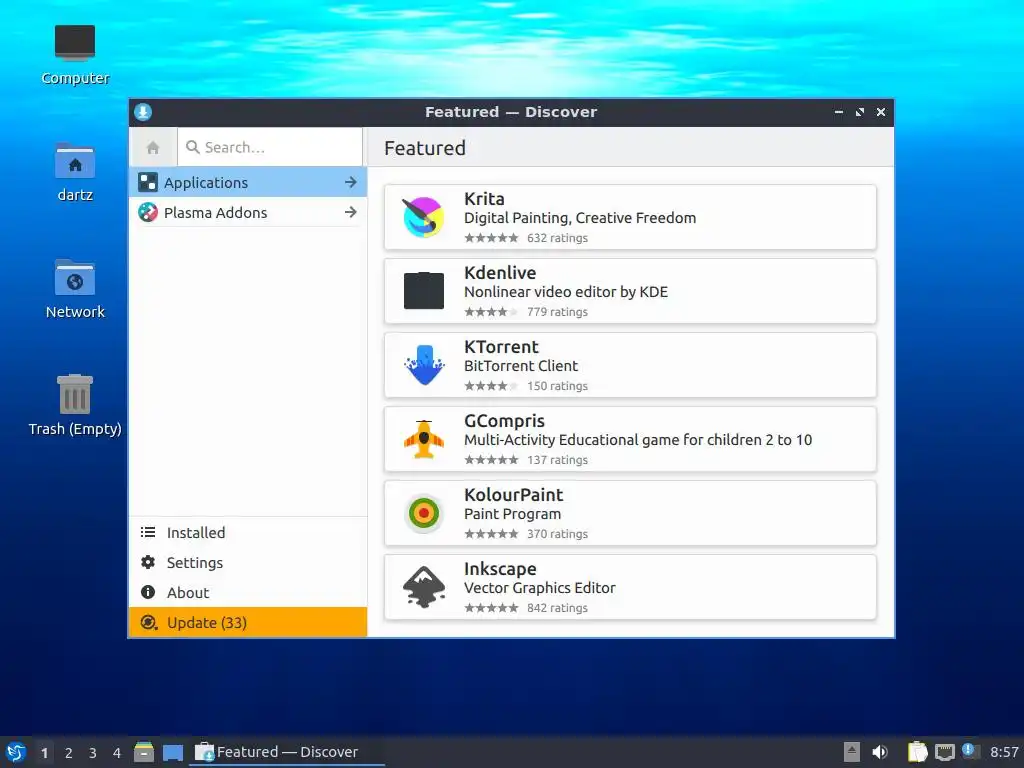Screen dimensions: 1024x768
Task: Click '632 ratings' text on Krita
Action: tap(557, 238)
